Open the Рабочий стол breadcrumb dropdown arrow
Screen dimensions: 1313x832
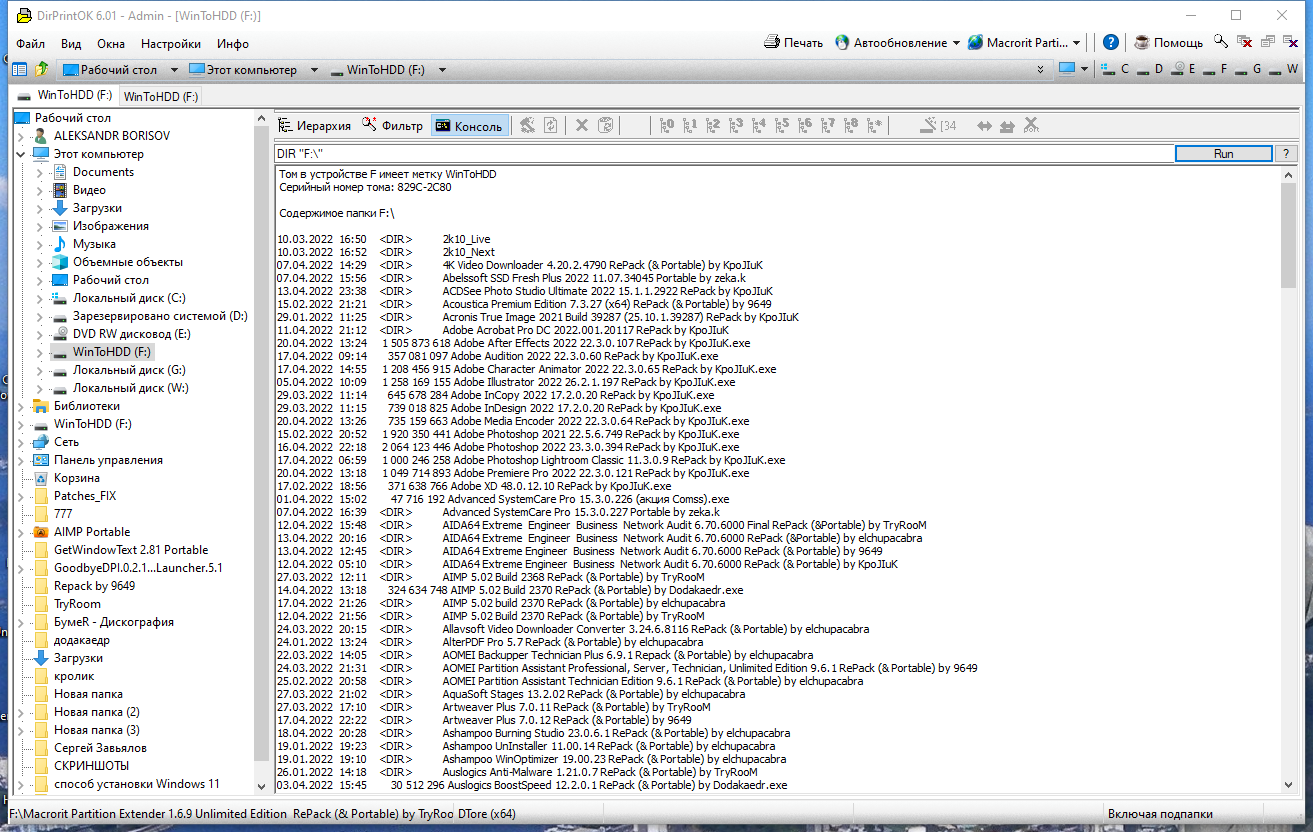pyautogui.click(x=174, y=70)
